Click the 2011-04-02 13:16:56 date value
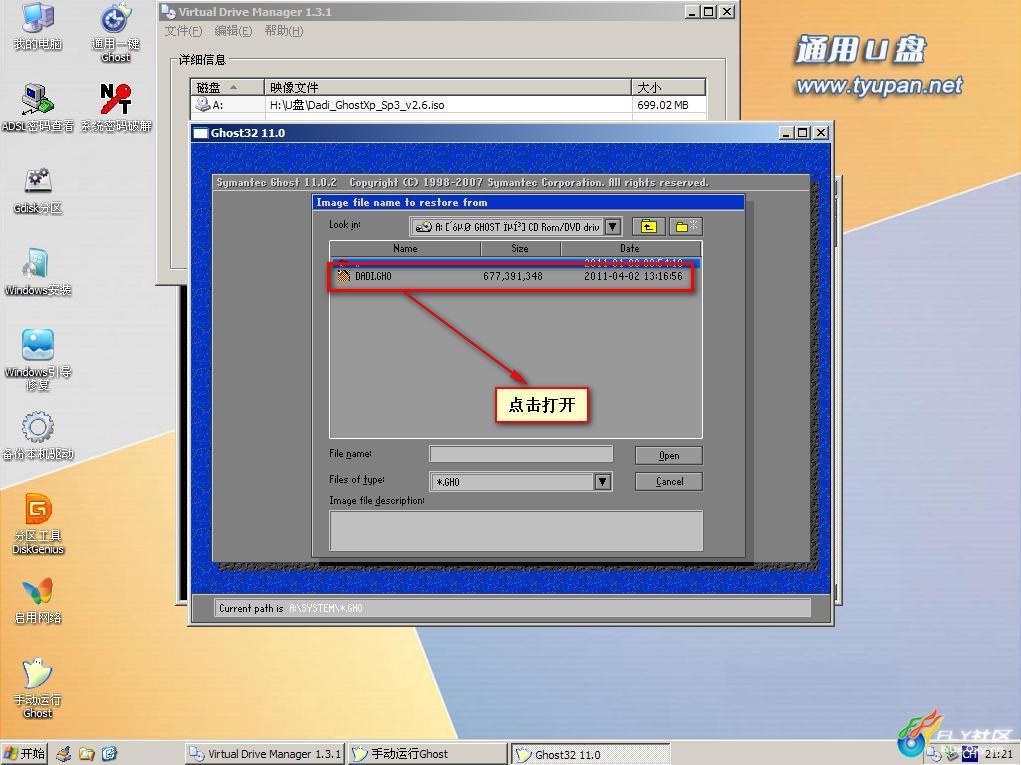Viewport: 1021px width, 765px height. 633,276
